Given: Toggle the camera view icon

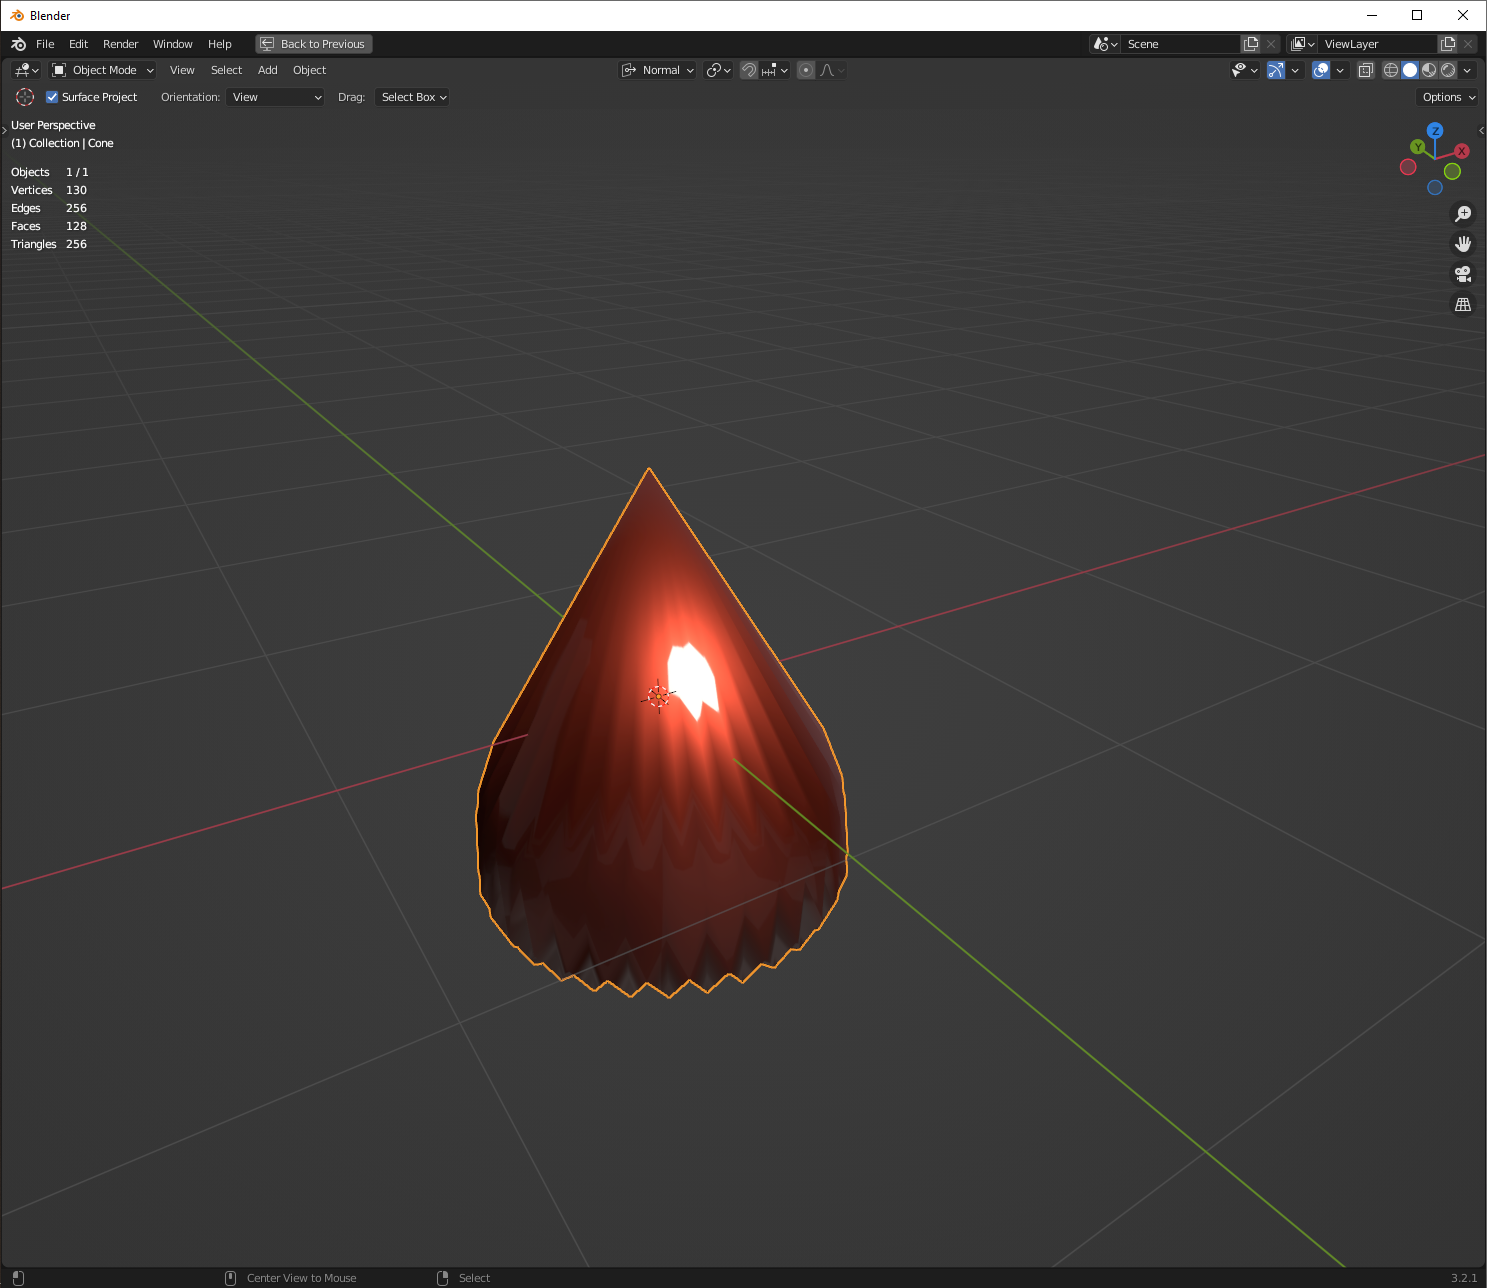Looking at the screenshot, I should coord(1463,274).
